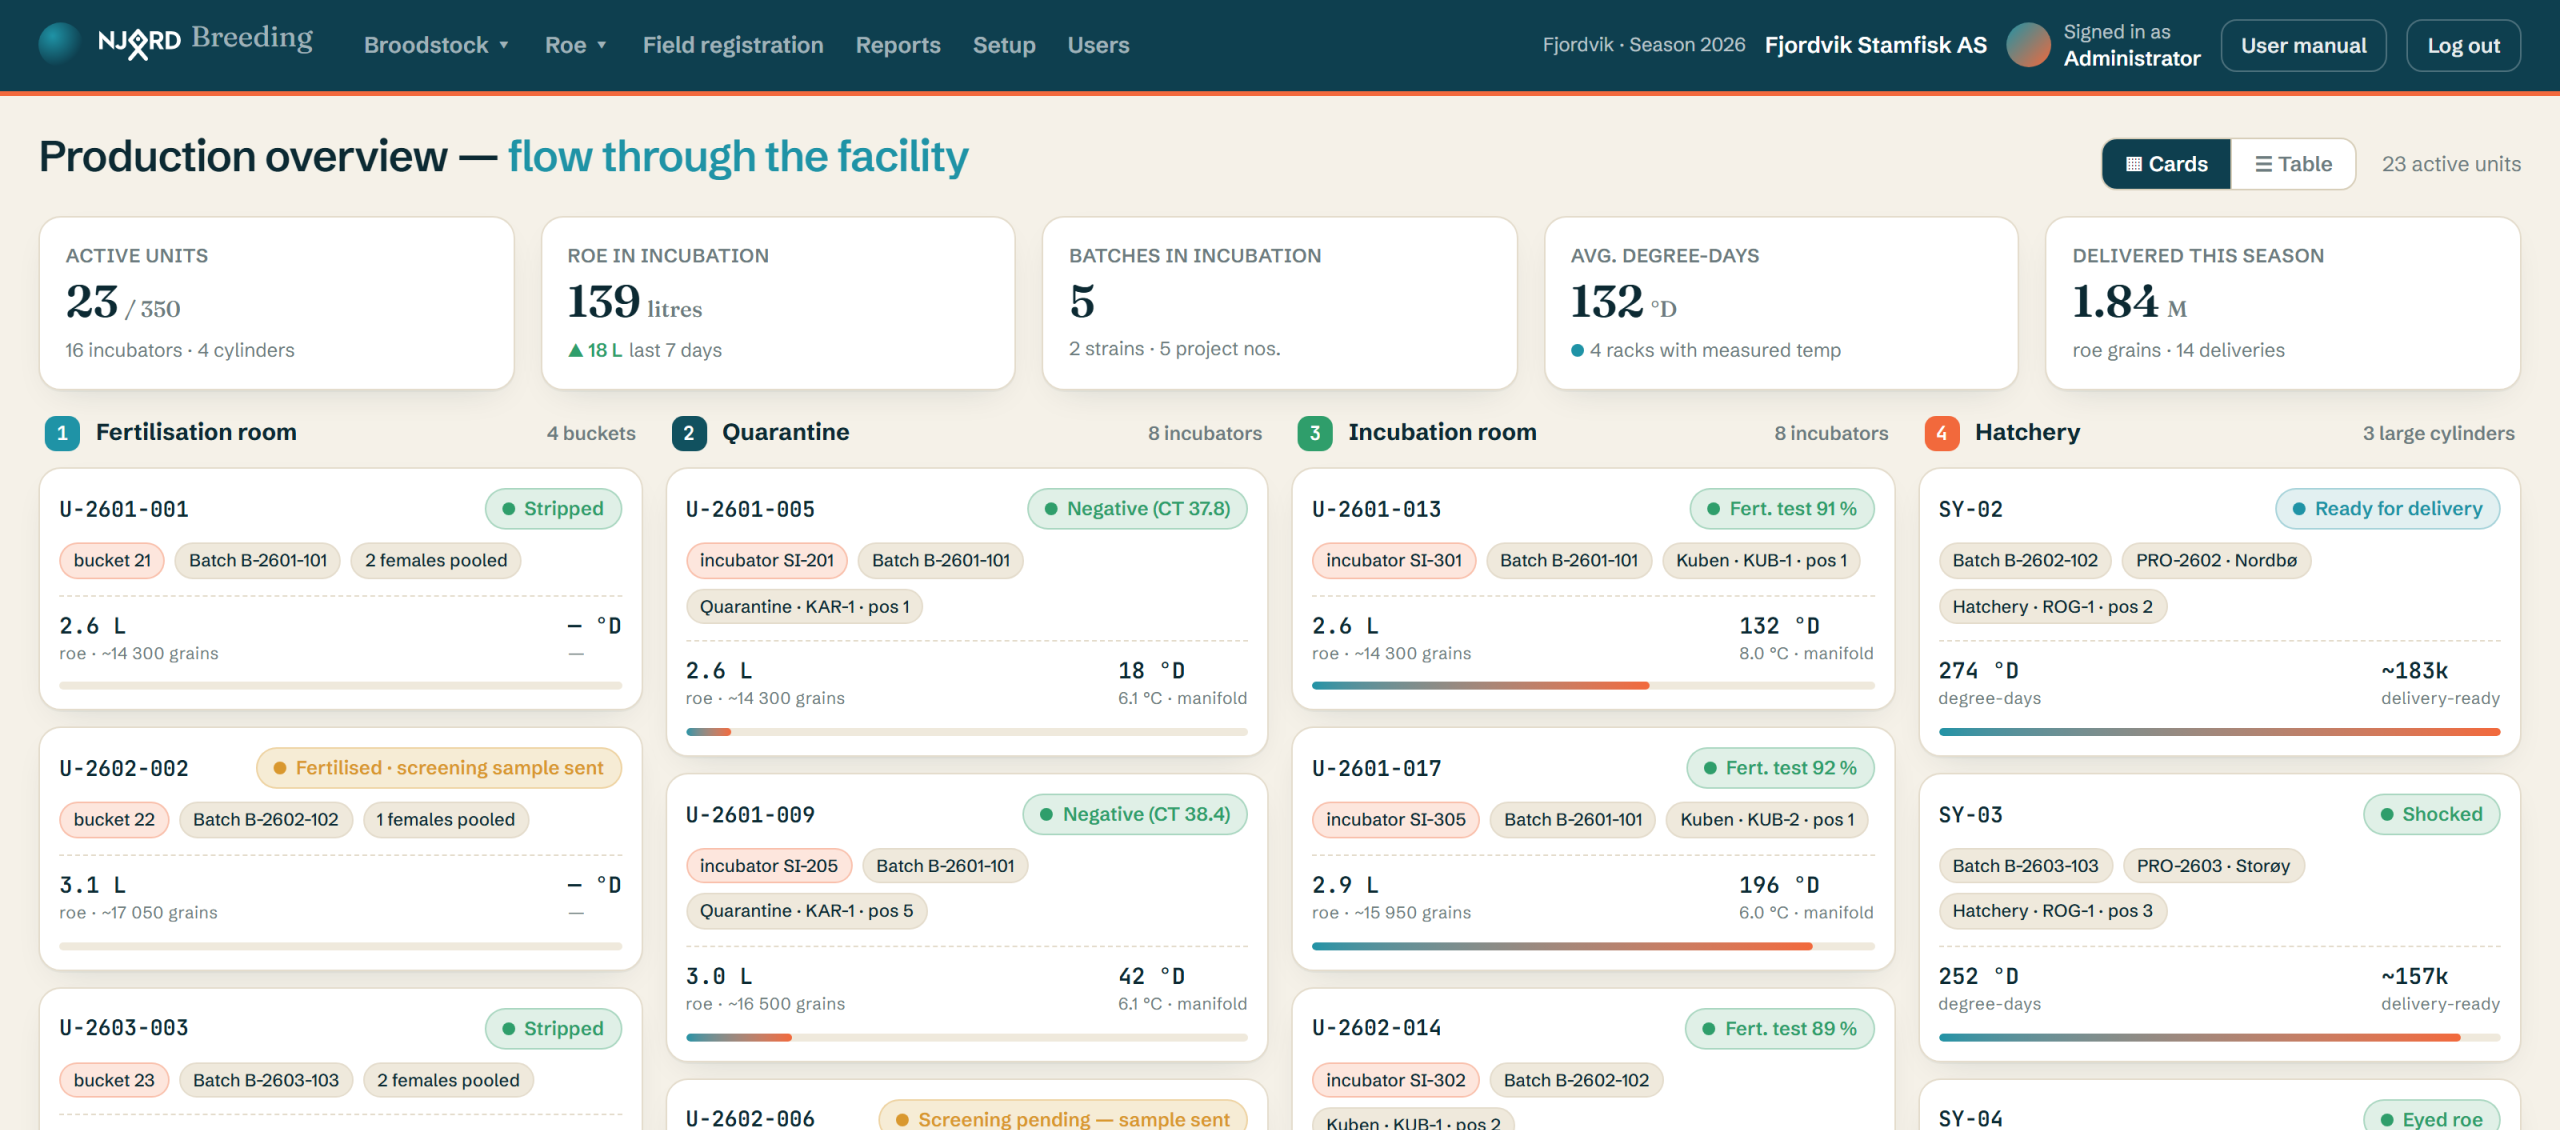2560x1130 pixels.
Task: Expand the Roe dropdown menu
Action: coord(576,45)
